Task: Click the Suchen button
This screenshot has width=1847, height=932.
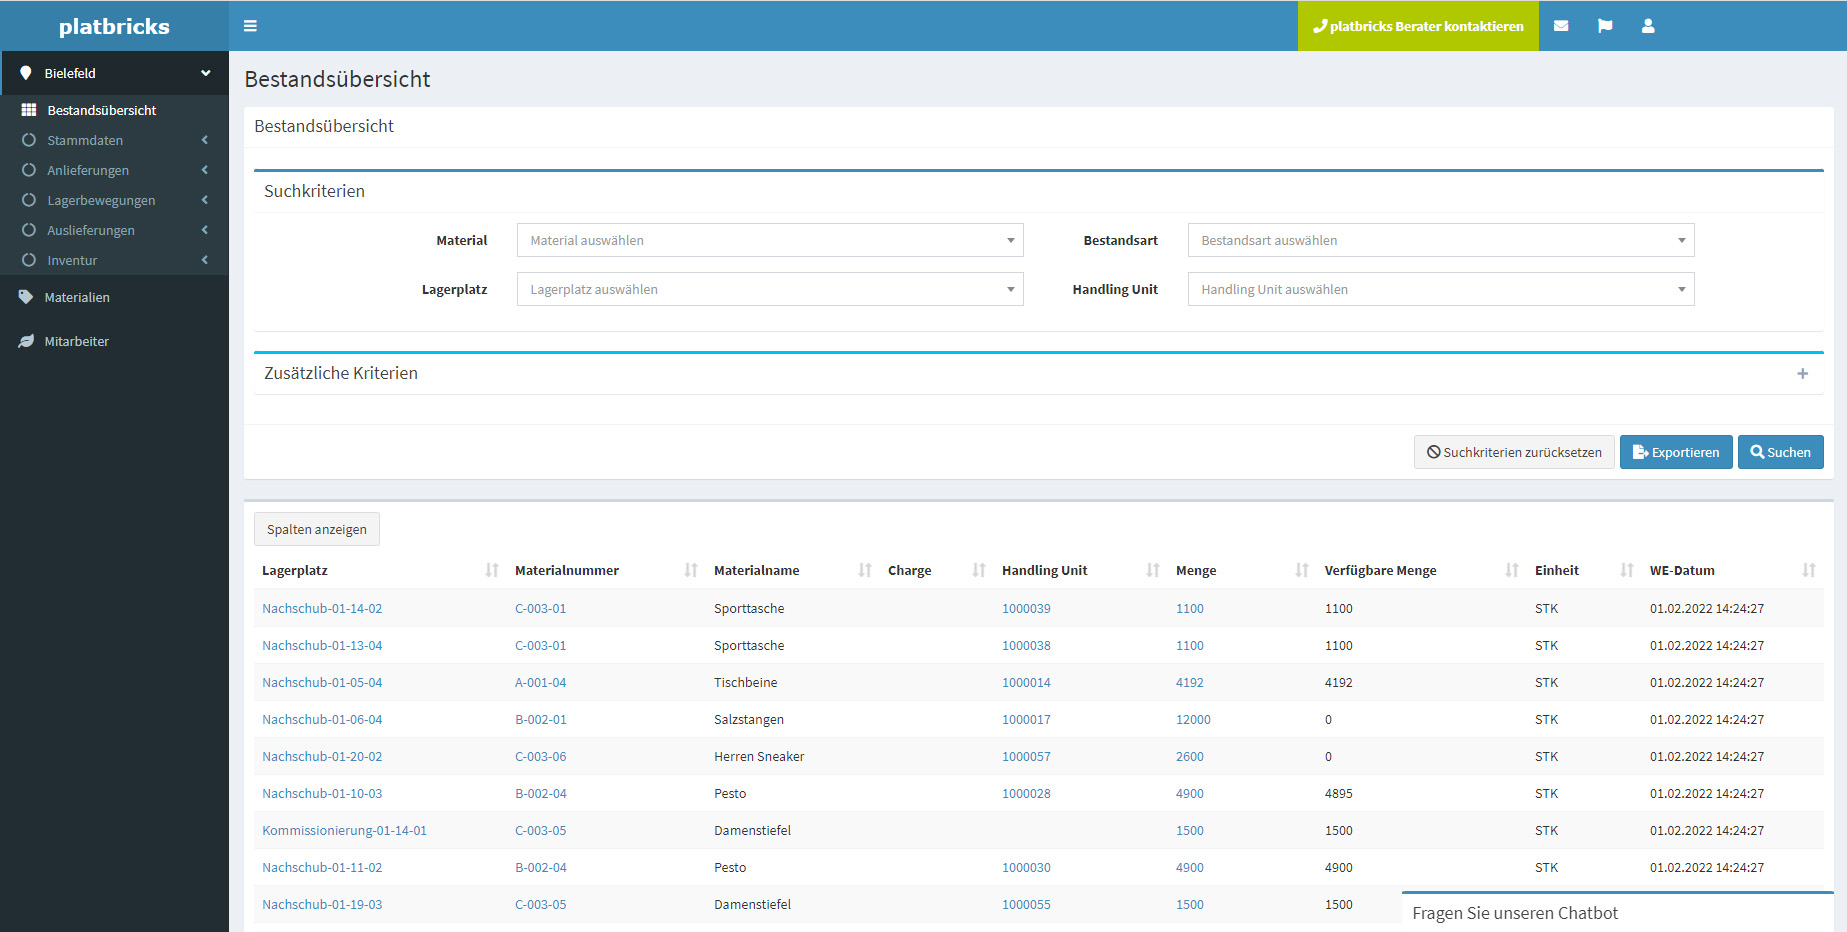Action: (x=1780, y=452)
